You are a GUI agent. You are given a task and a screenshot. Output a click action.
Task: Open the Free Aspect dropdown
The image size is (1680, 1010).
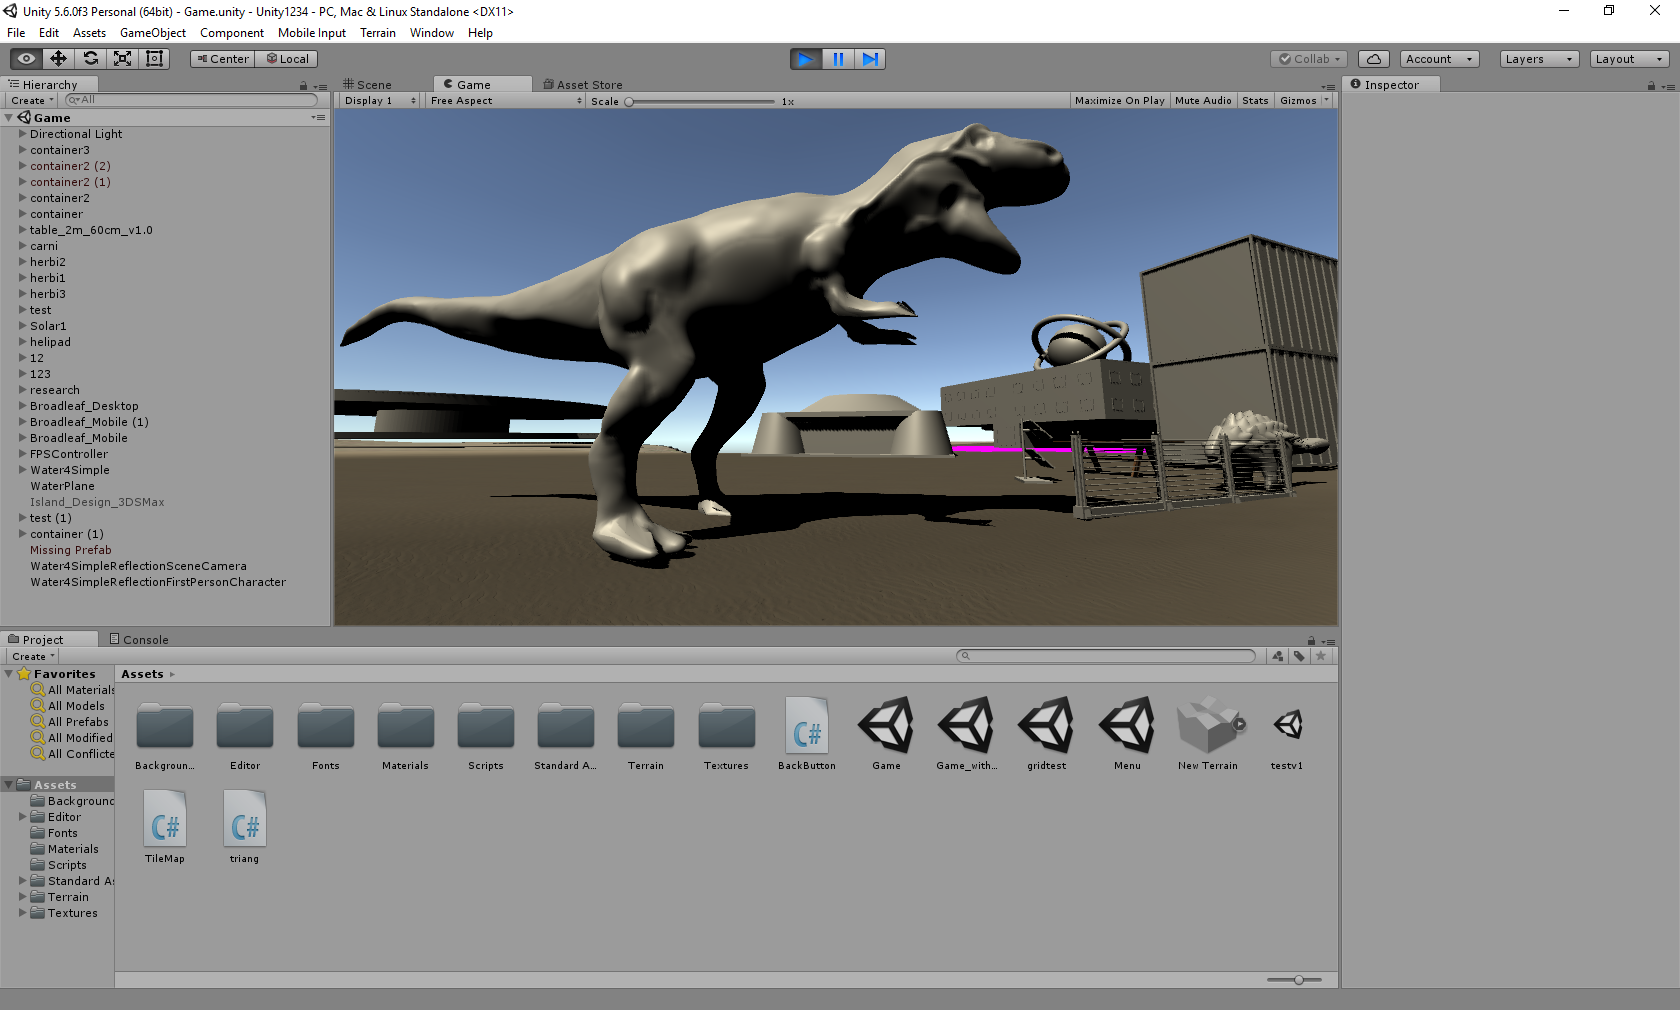[x=506, y=101]
